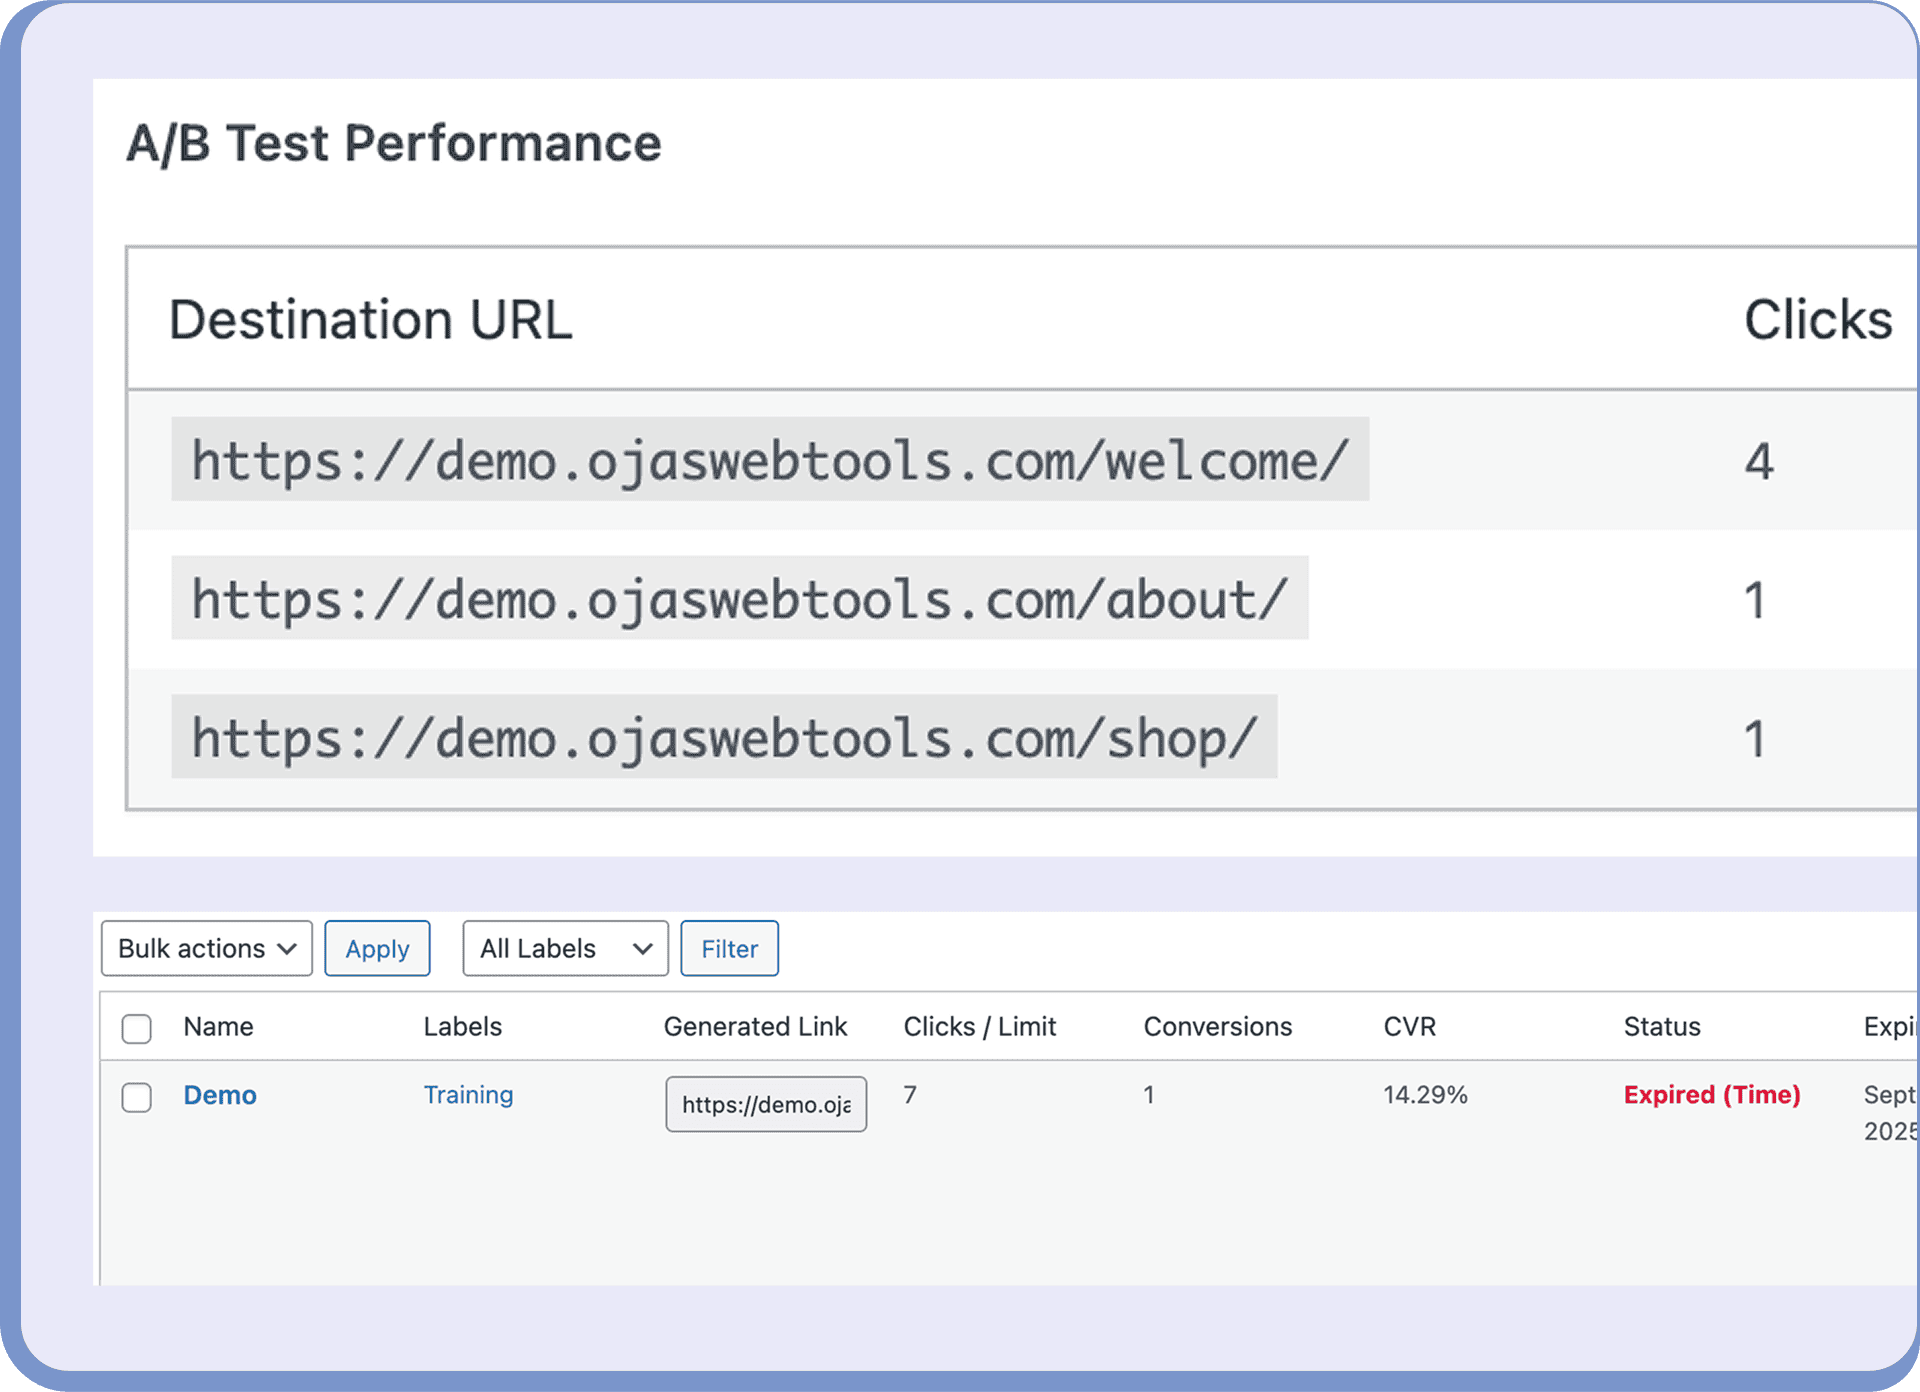Click the generated link field for Demo
This screenshot has height=1392, width=1920.
click(766, 1104)
